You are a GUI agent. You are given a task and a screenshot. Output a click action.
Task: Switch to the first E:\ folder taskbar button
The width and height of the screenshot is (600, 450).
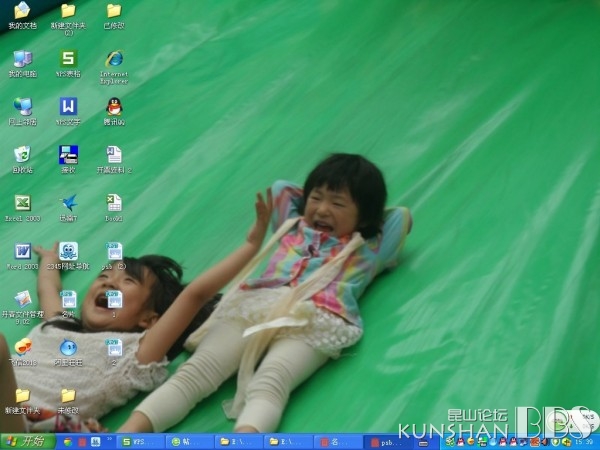(239, 442)
